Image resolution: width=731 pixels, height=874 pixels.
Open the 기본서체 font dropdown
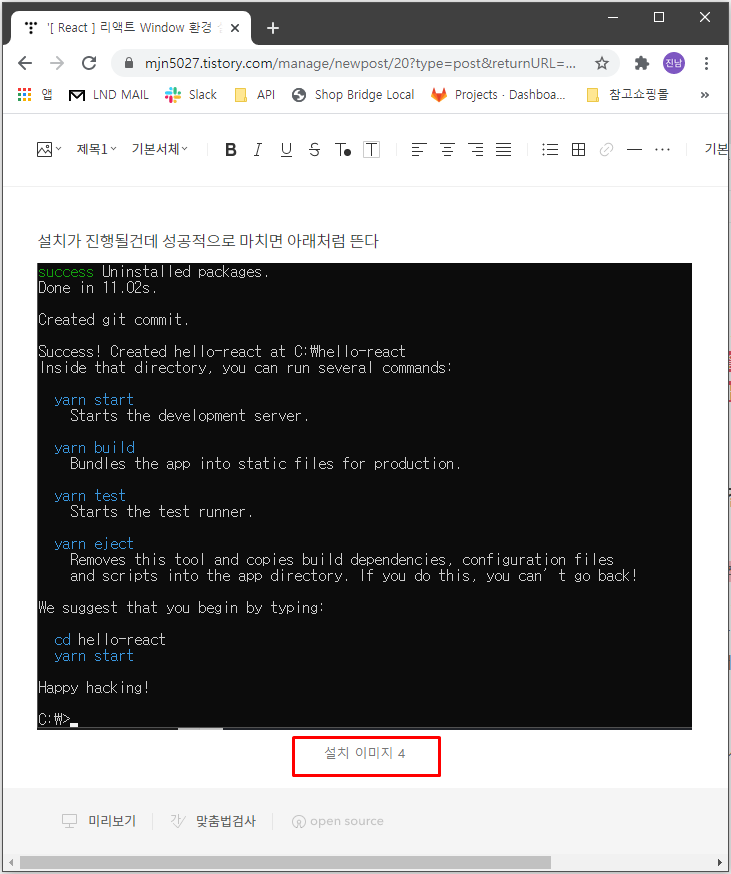coord(159,149)
